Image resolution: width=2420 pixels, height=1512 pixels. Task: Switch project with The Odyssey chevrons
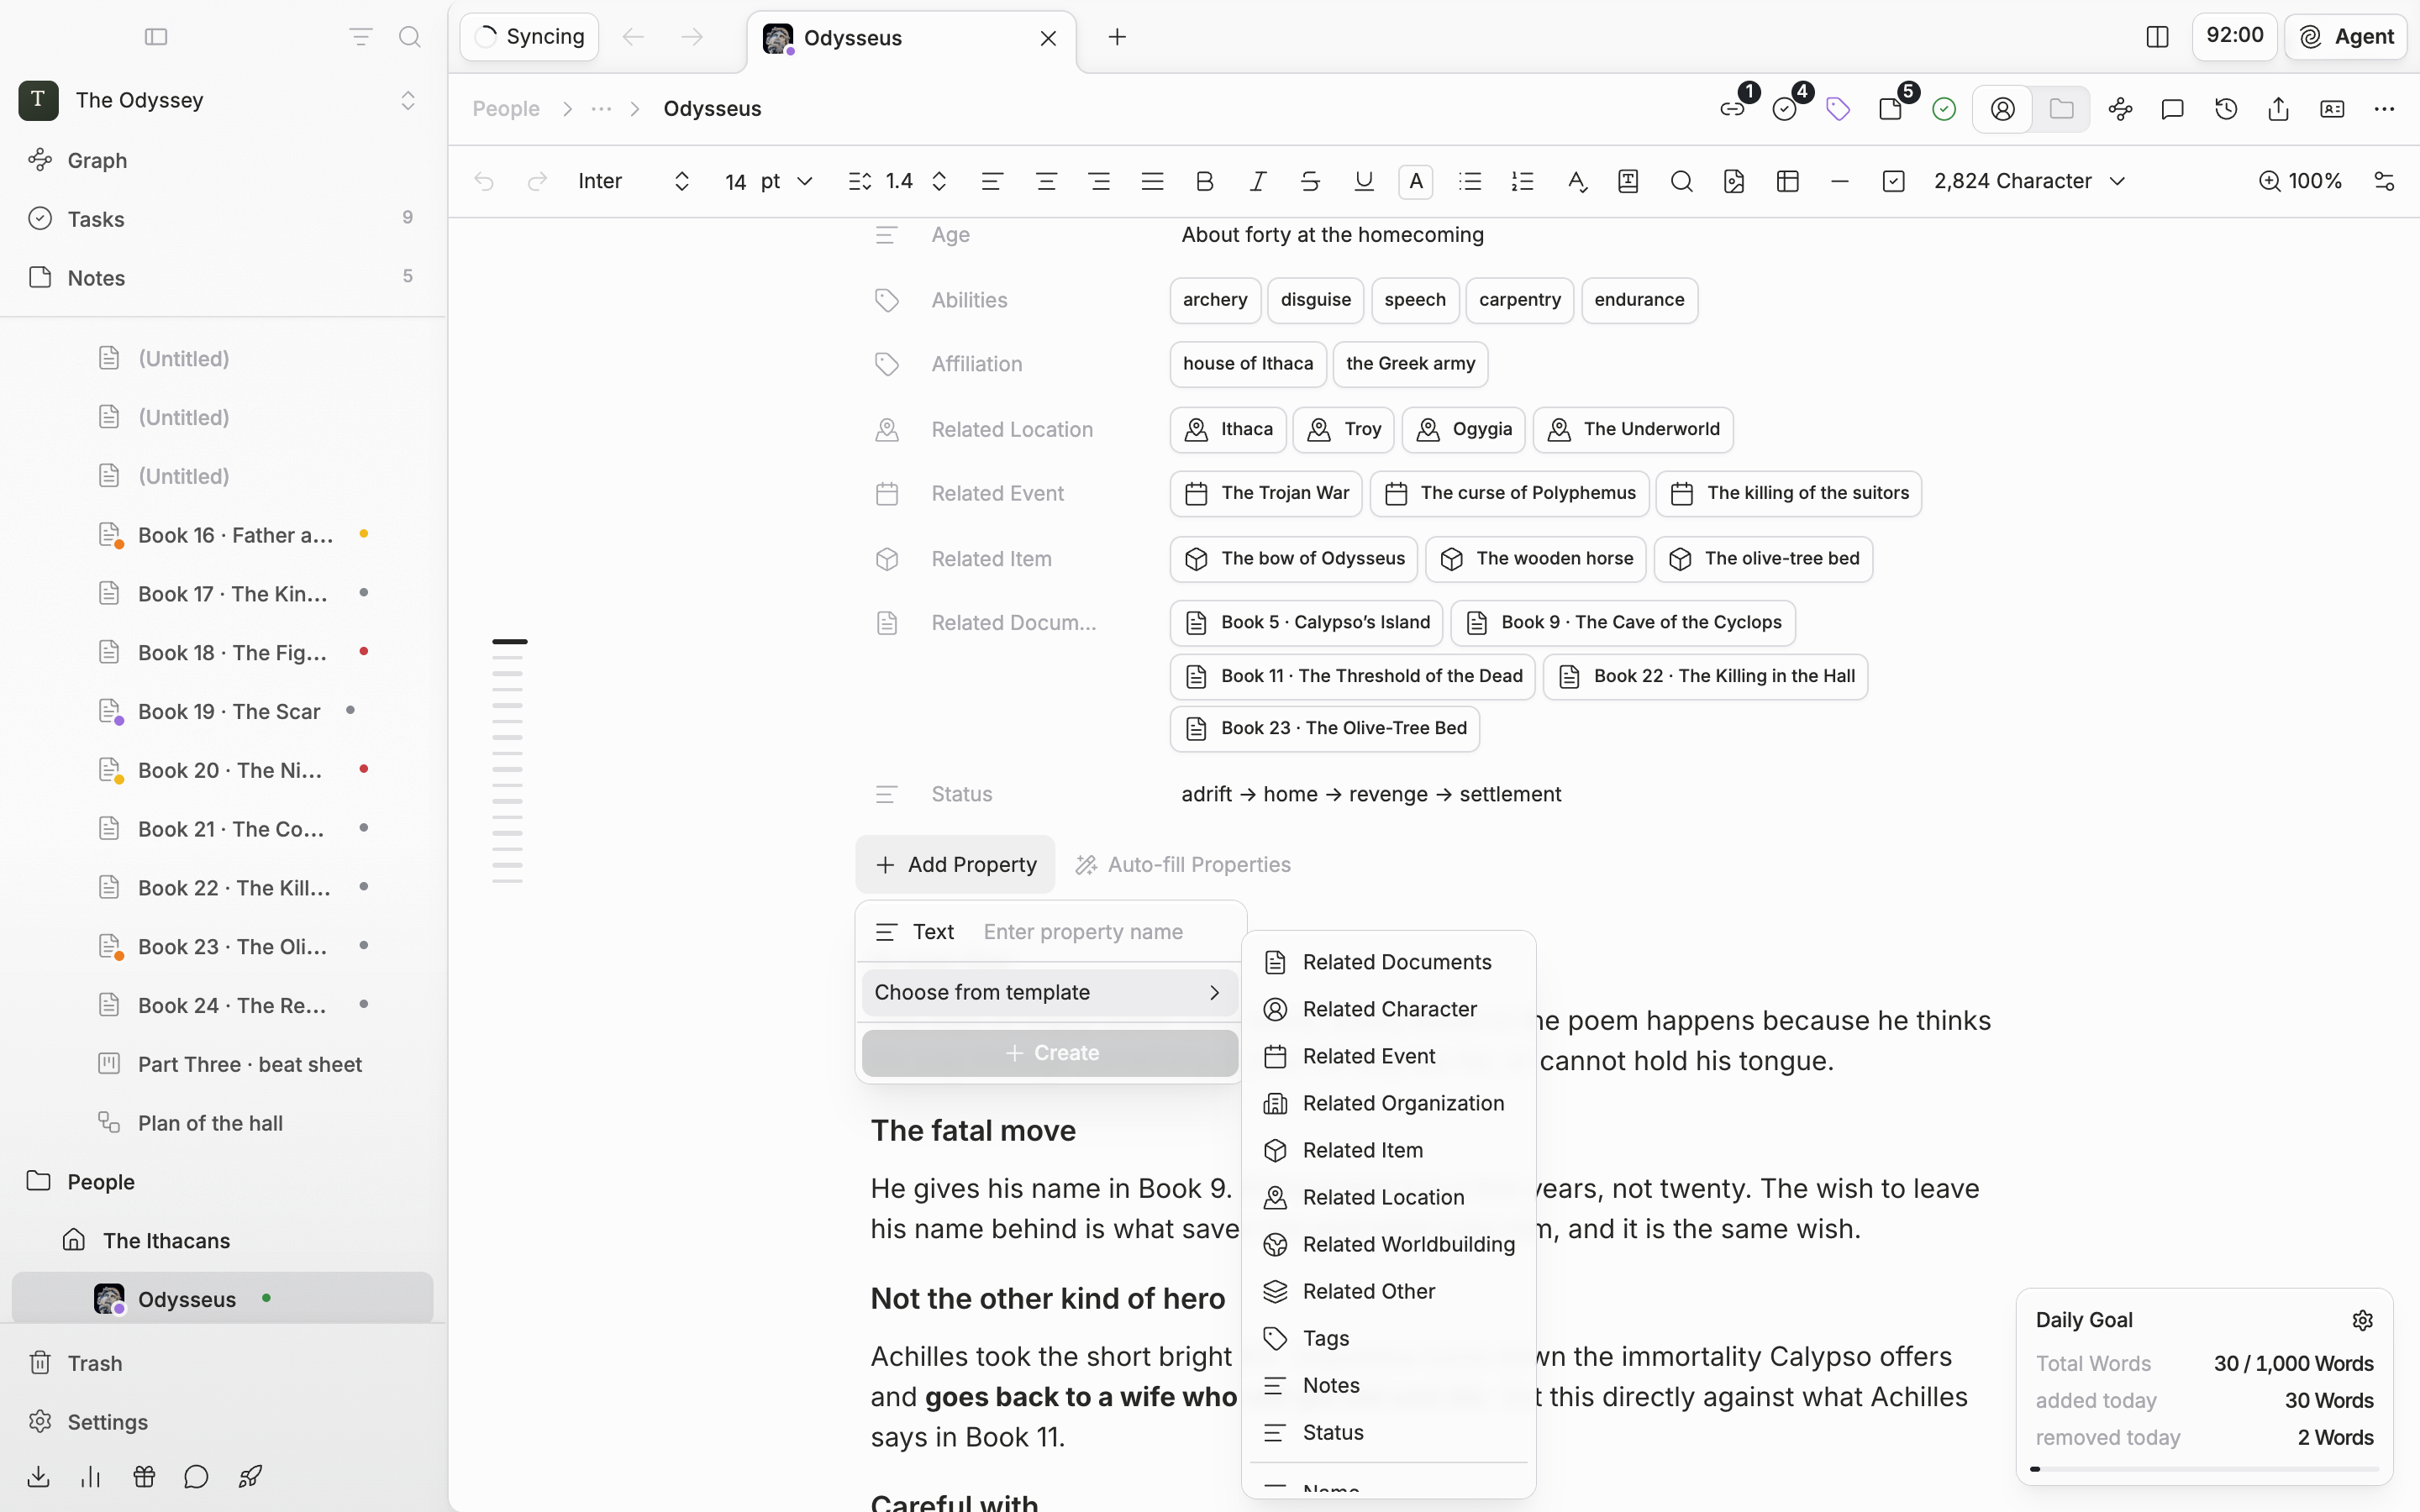[408, 100]
